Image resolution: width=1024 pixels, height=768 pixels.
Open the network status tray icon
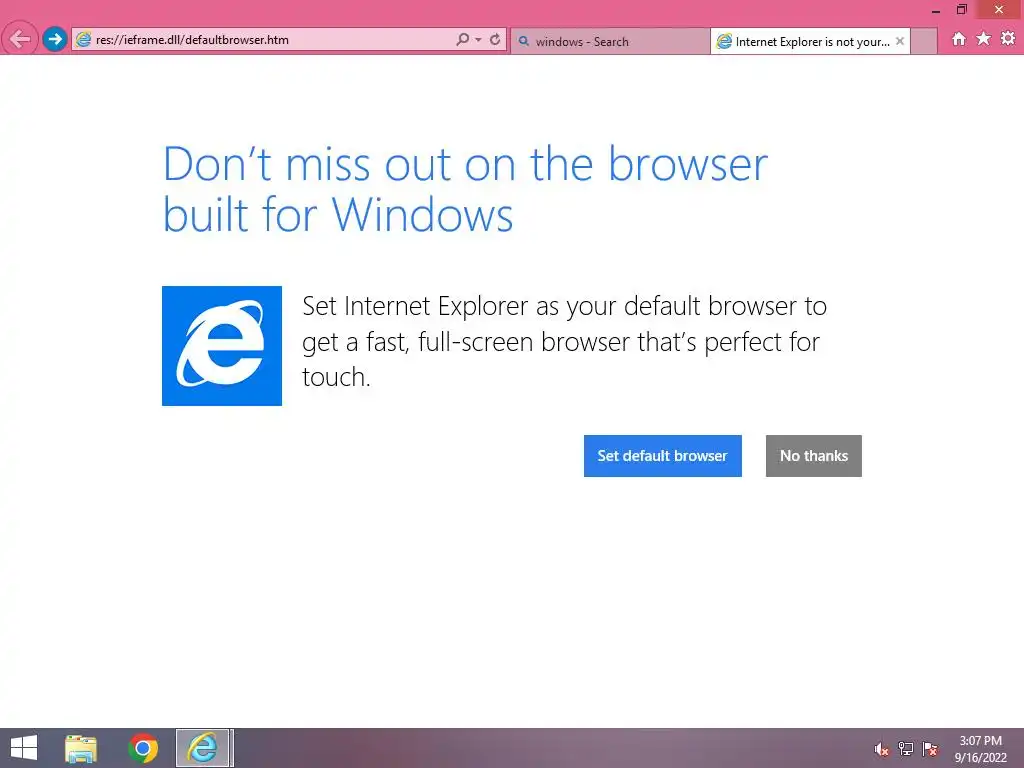pyautogui.click(x=906, y=750)
